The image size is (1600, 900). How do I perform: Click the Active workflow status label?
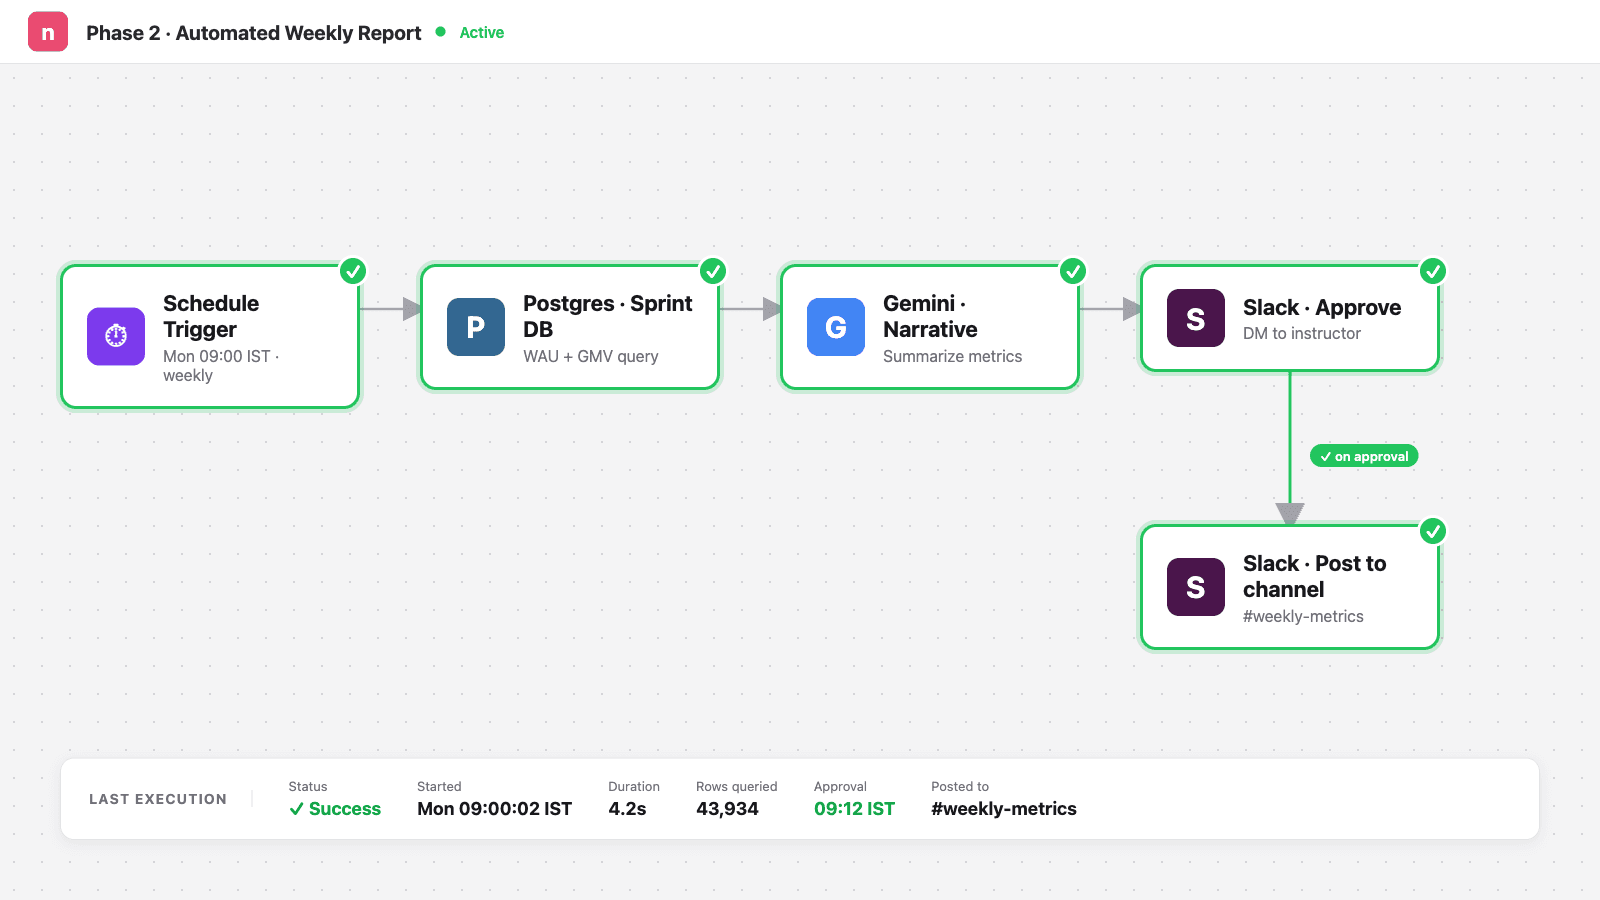(x=481, y=33)
